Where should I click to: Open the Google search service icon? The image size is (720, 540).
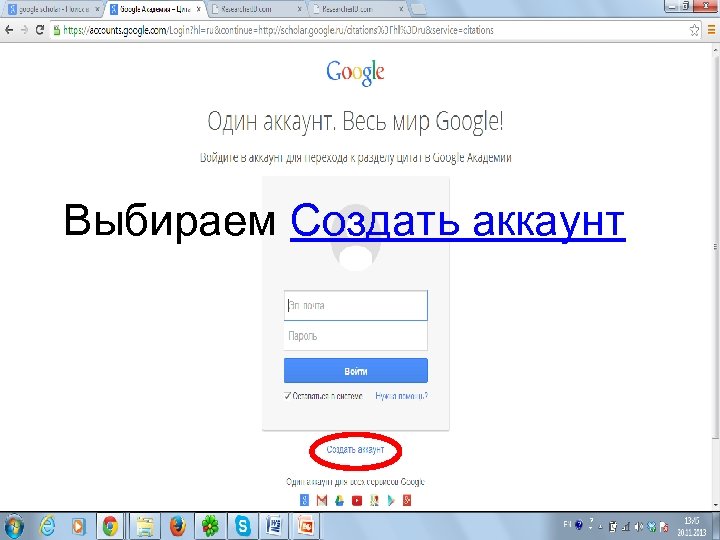[304, 500]
